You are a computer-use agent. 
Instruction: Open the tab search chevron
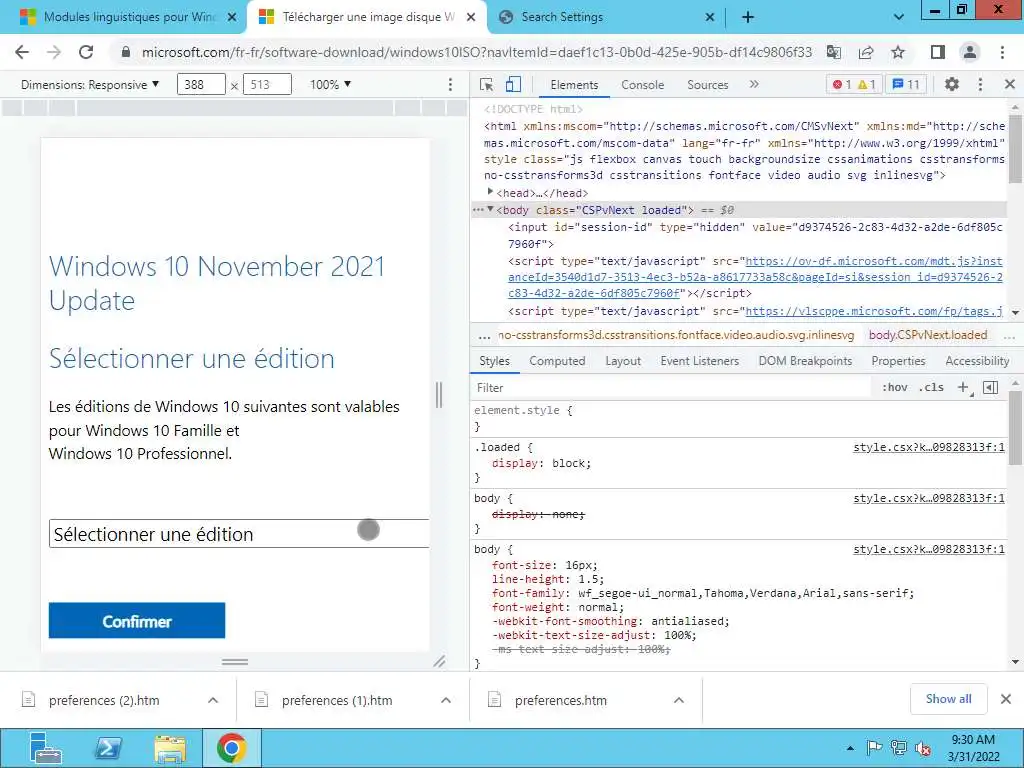click(899, 17)
